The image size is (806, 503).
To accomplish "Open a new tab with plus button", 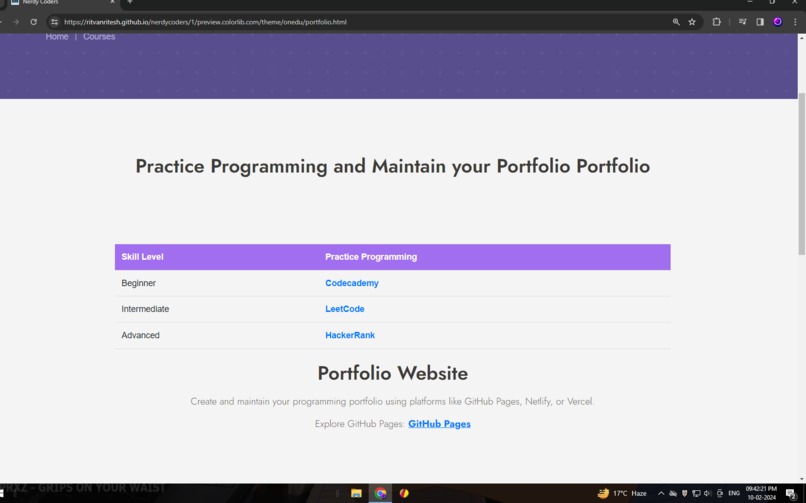I will pyautogui.click(x=130, y=2).
